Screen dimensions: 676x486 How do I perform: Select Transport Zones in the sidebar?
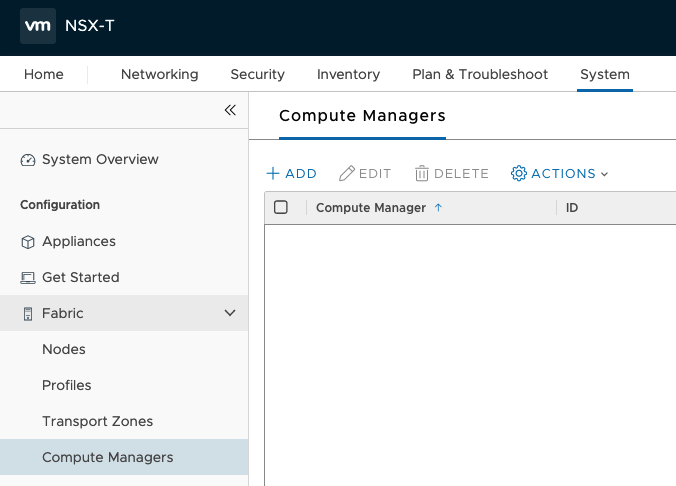[97, 421]
